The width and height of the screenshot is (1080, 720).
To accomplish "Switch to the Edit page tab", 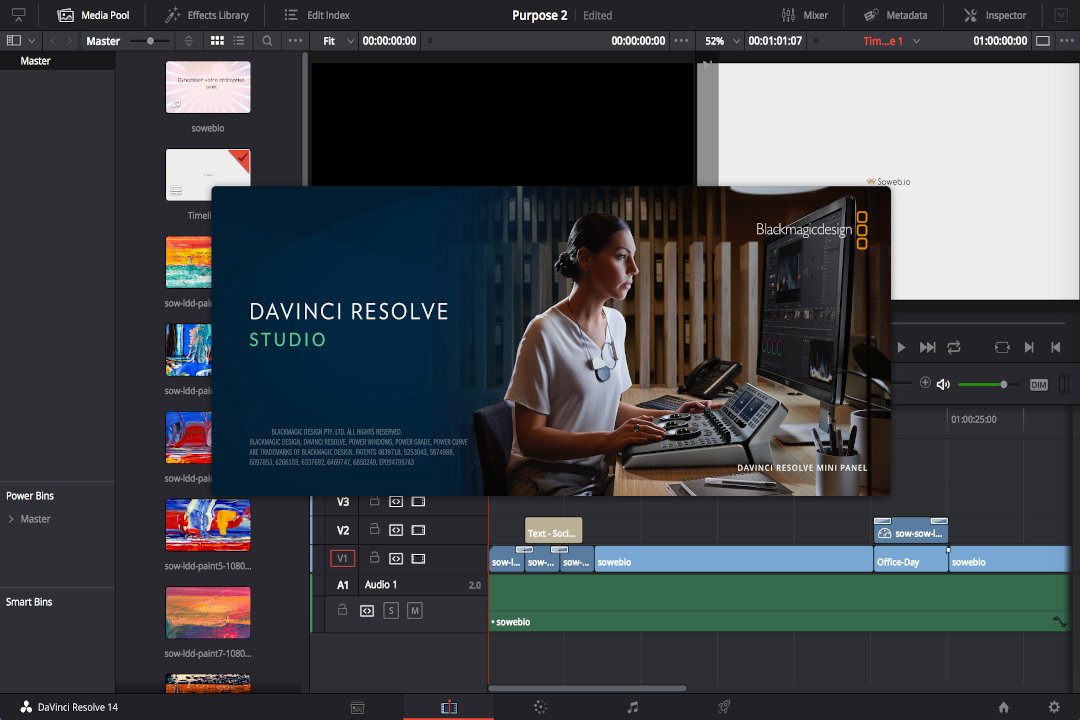I will pyautogui.click(x=448, y=707).
